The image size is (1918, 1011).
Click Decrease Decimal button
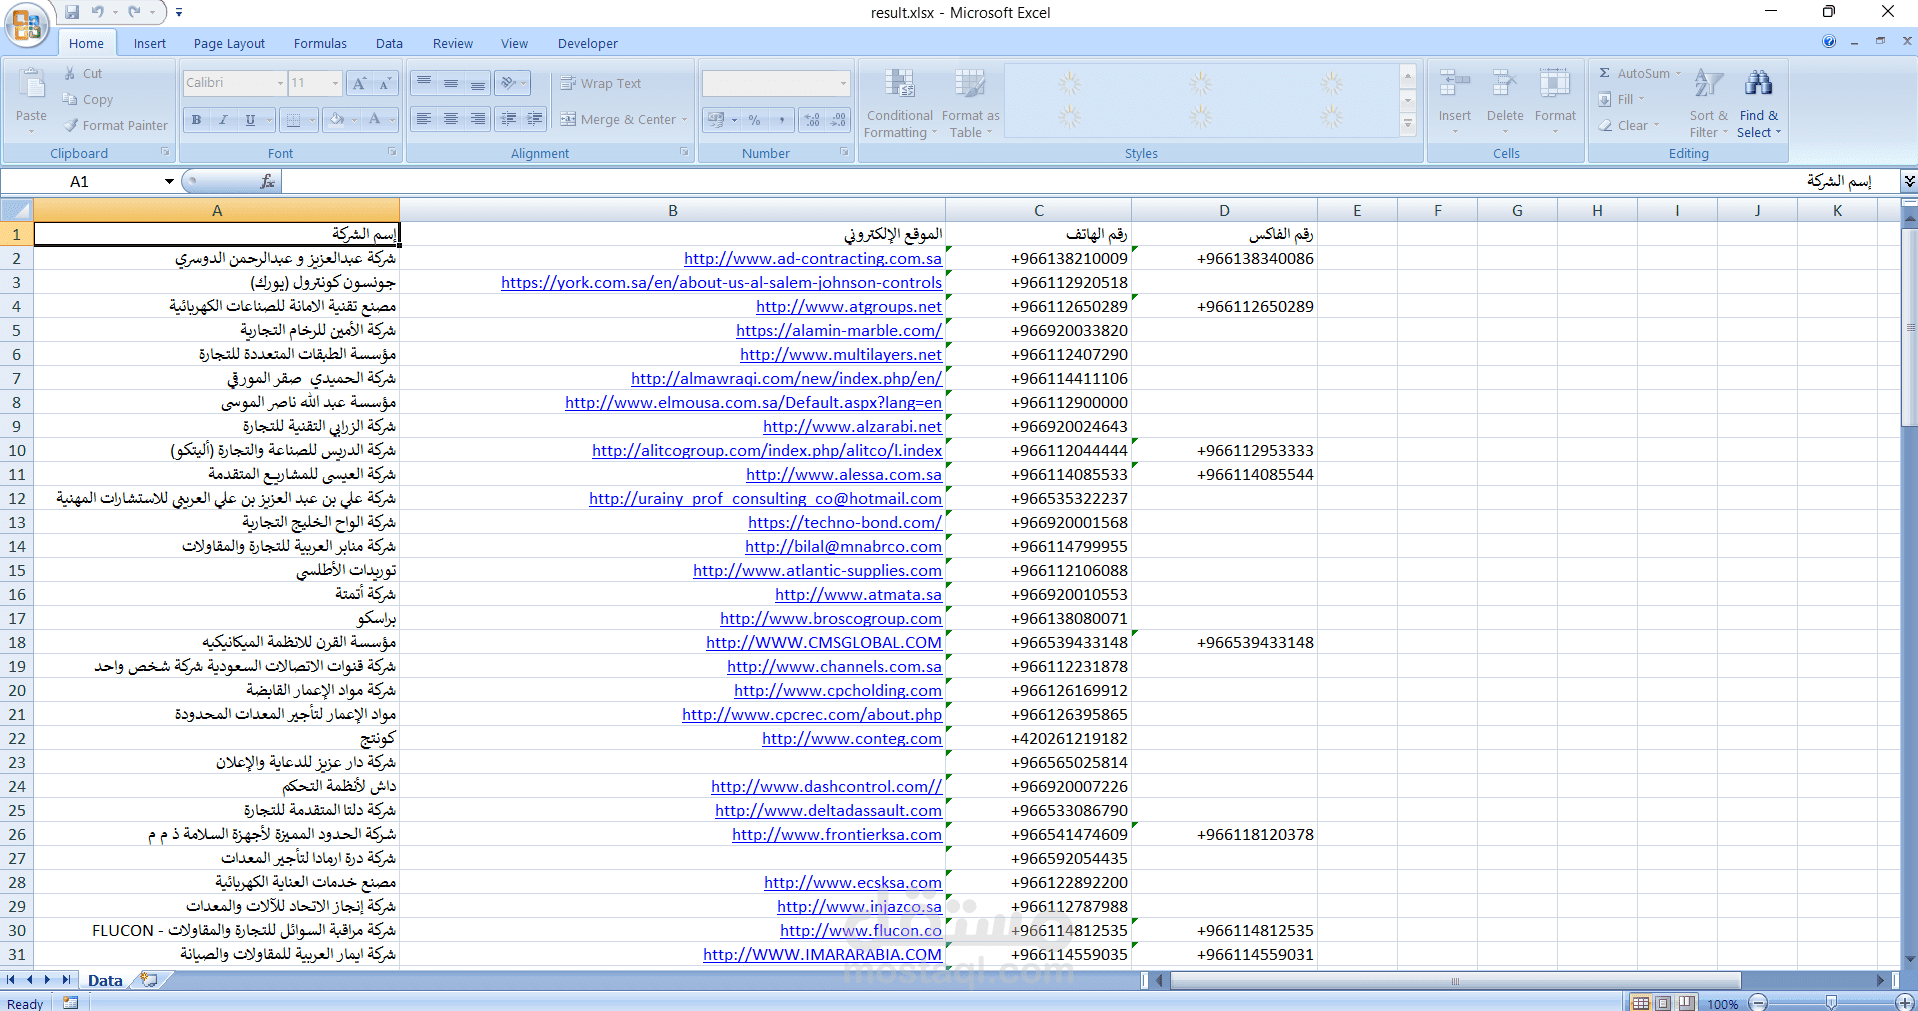(x=839, y=120)
